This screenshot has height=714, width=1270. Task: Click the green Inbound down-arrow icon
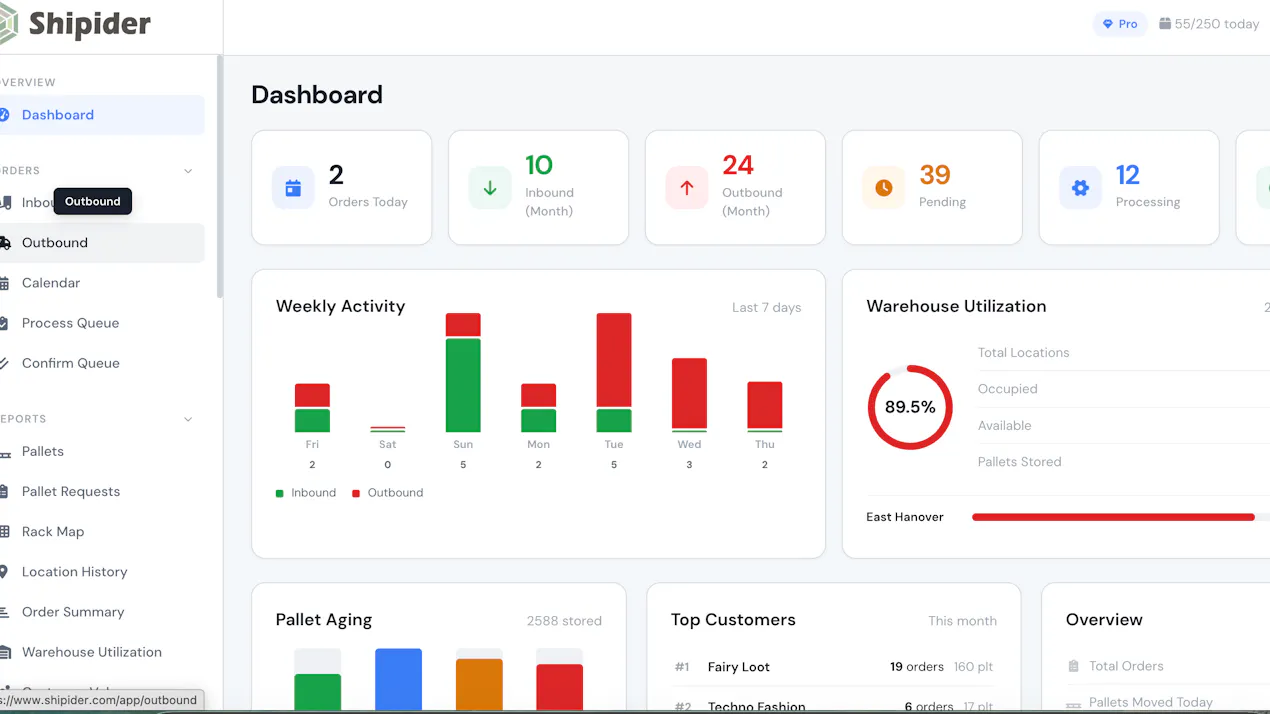click(490, 188)
